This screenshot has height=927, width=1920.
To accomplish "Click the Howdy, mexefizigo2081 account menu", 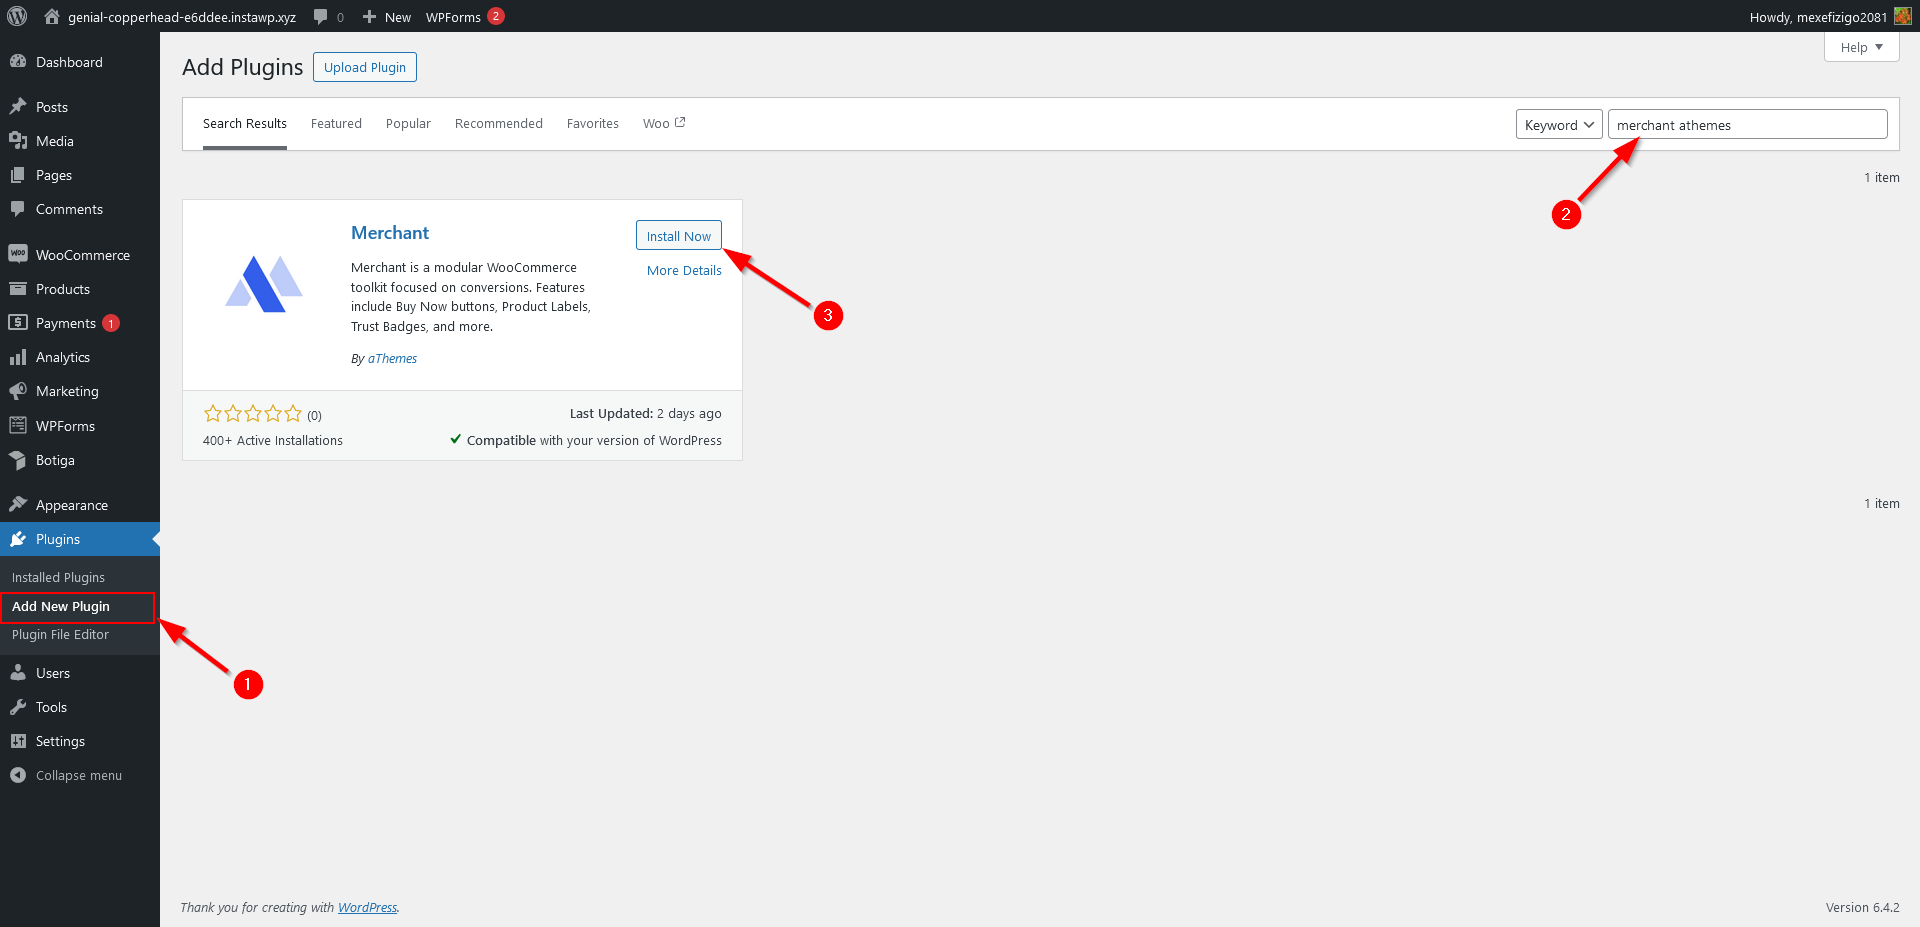I will coord(1830,16).
